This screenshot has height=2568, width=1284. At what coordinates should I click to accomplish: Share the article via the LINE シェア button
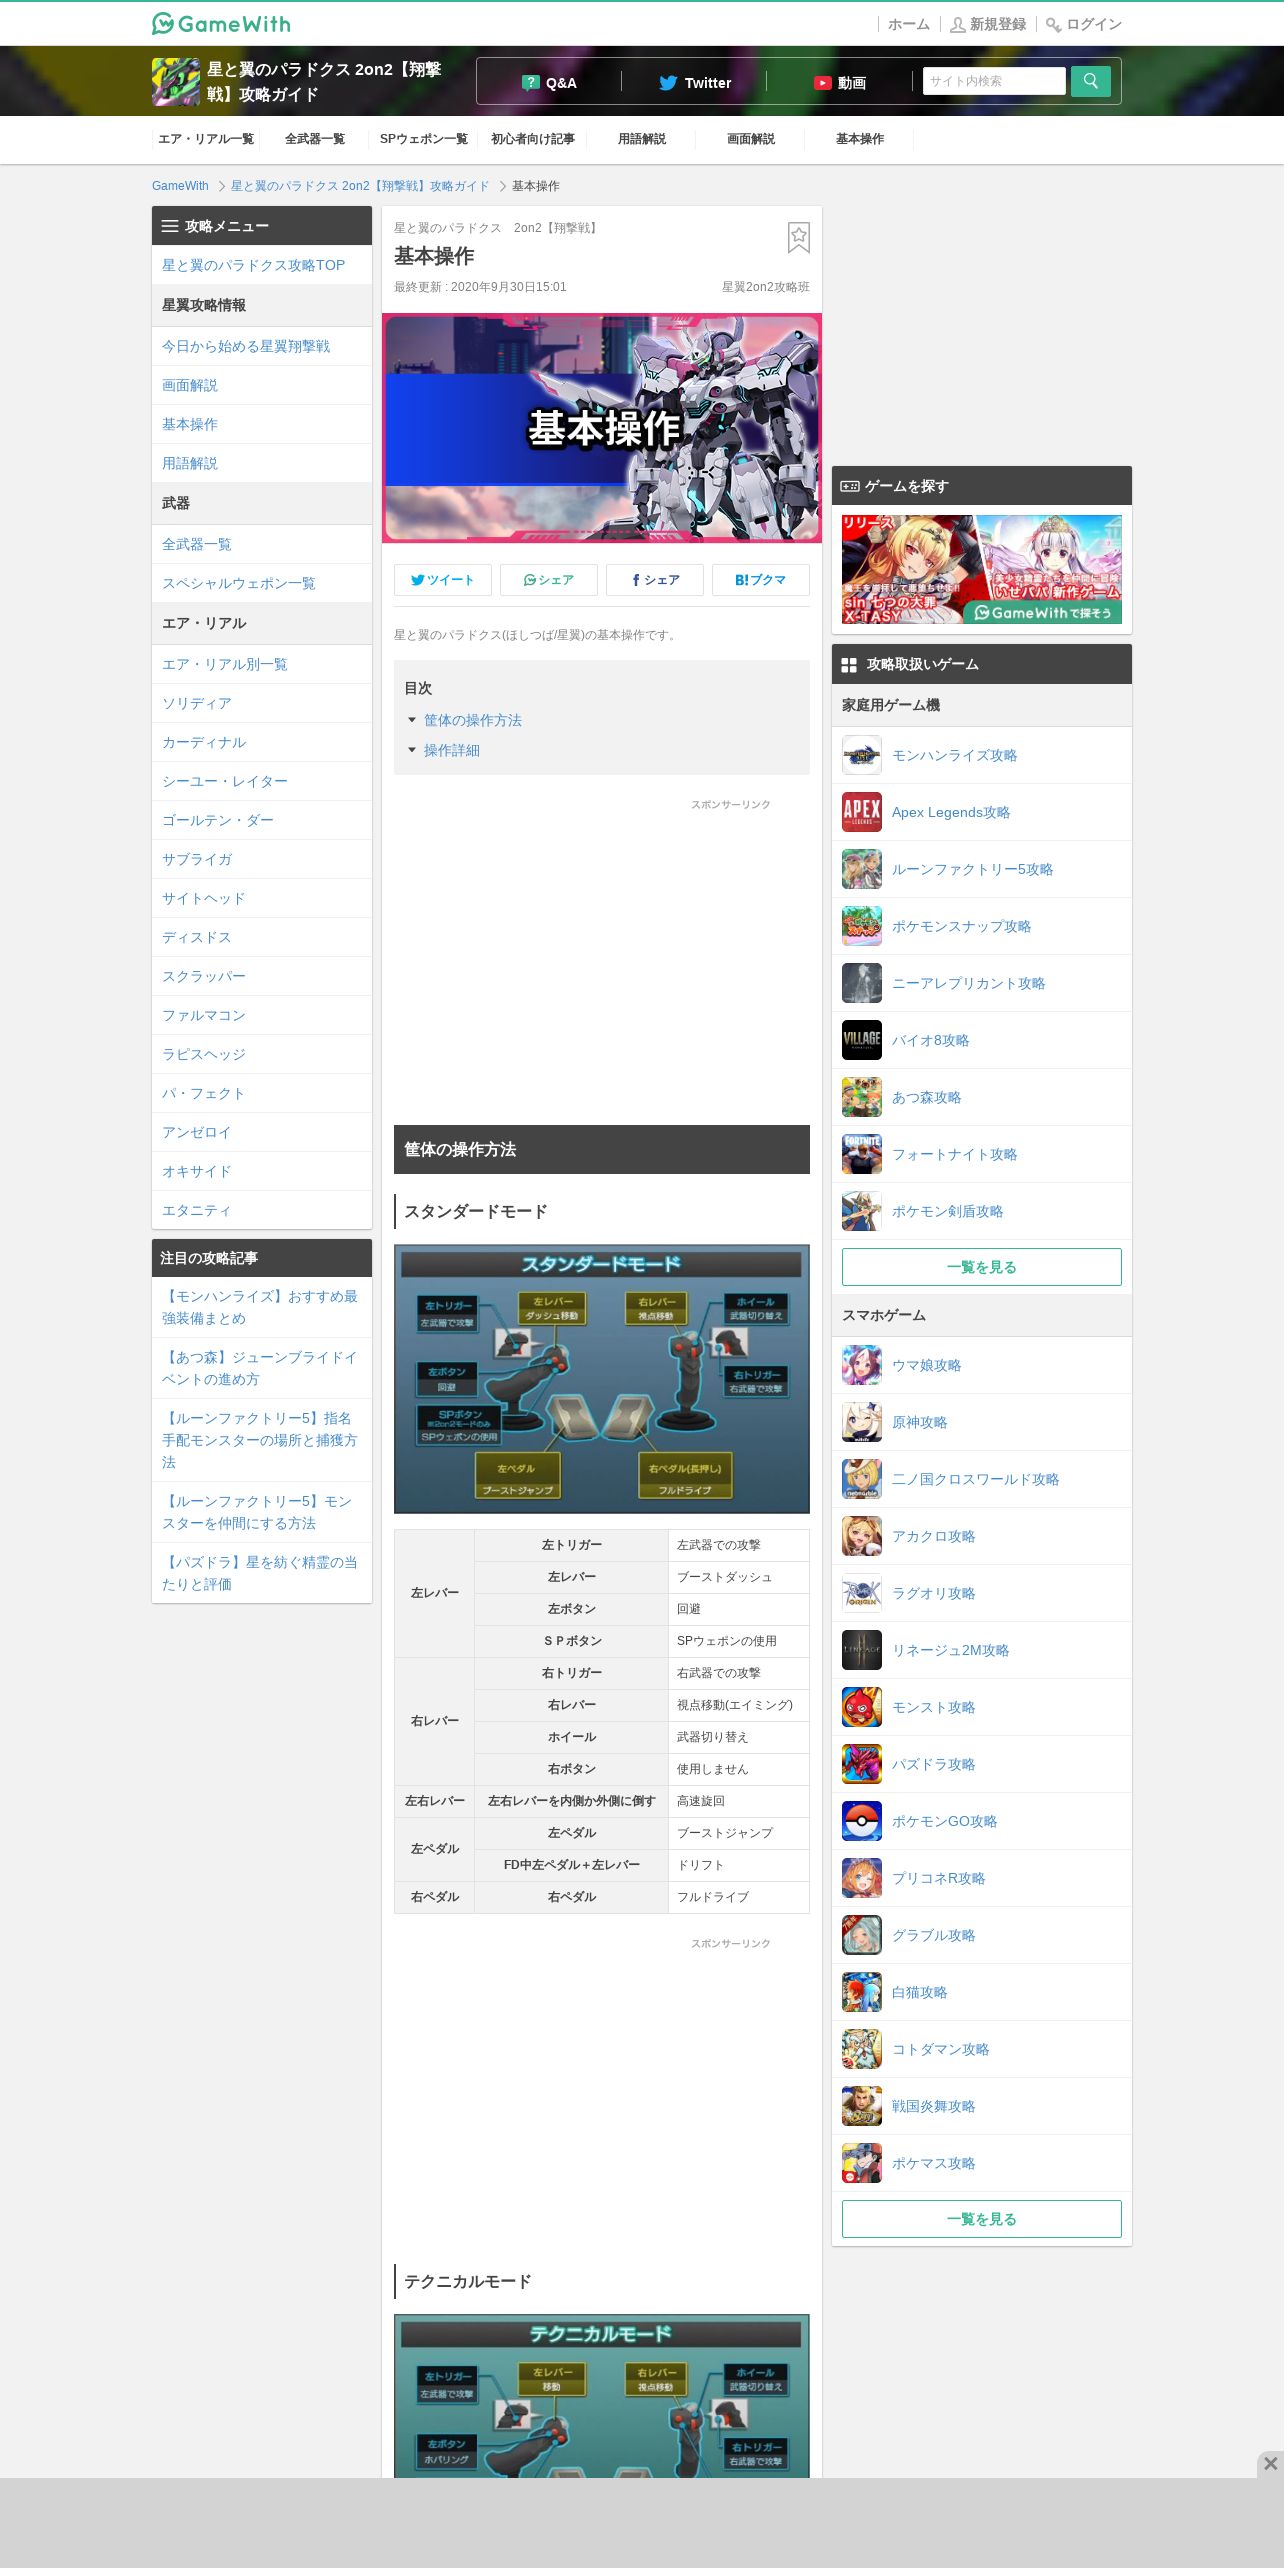click(549, 580)
